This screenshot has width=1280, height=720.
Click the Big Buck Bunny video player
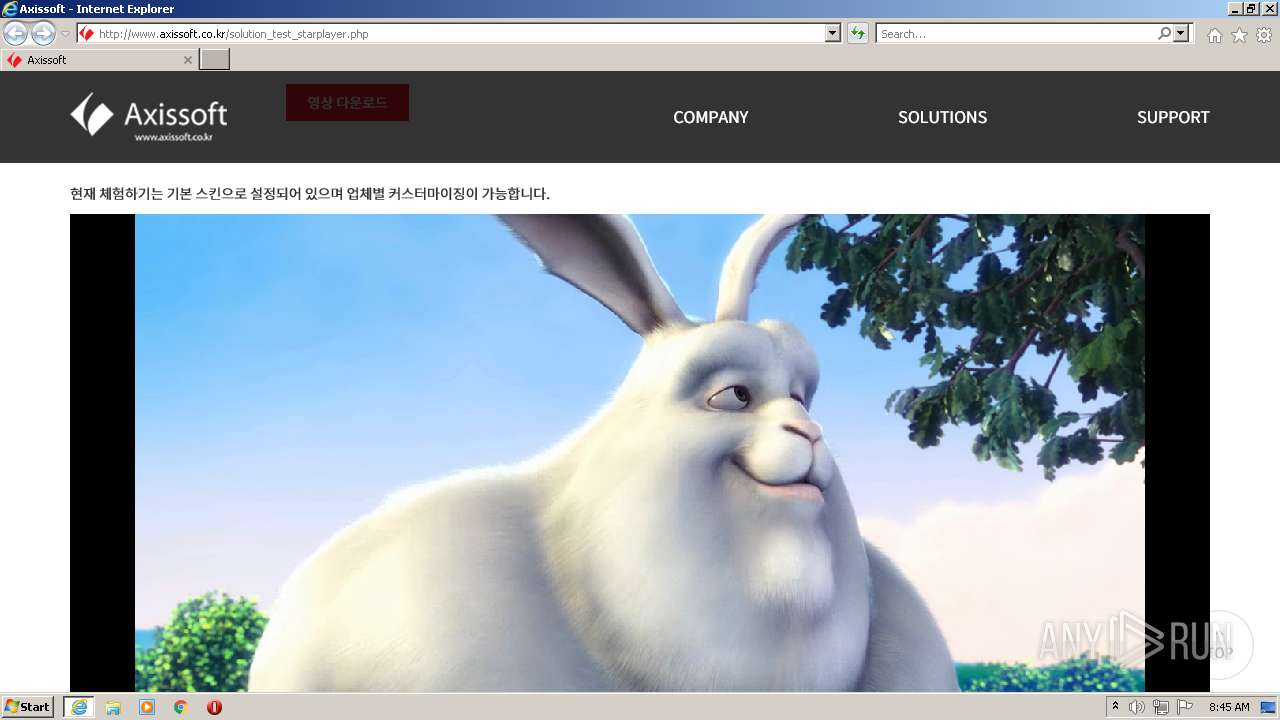click(640, 452)
